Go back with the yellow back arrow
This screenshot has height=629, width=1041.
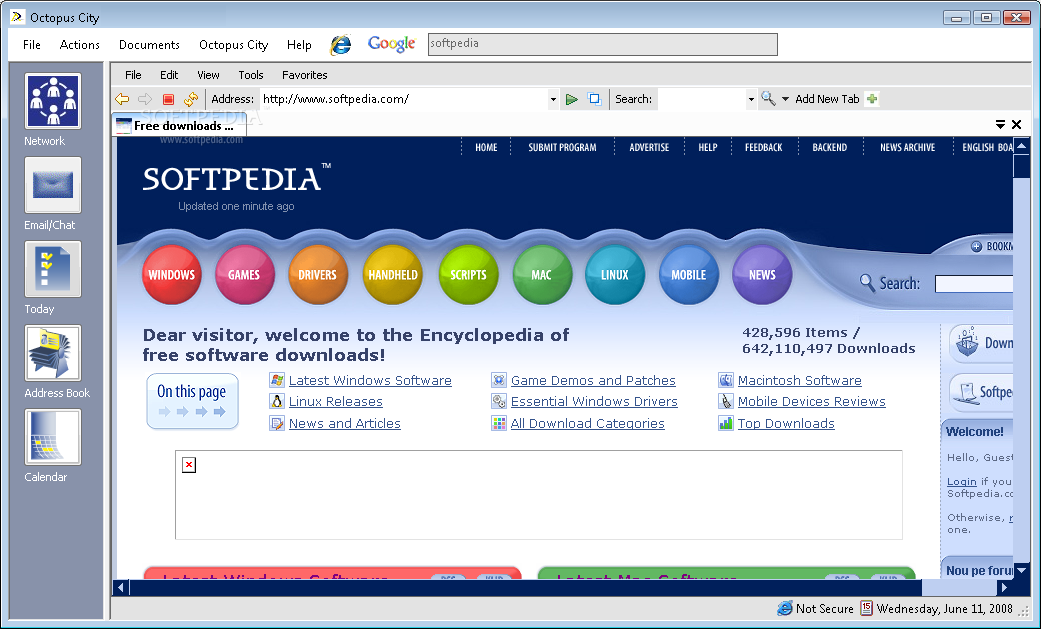click(122, 99)
